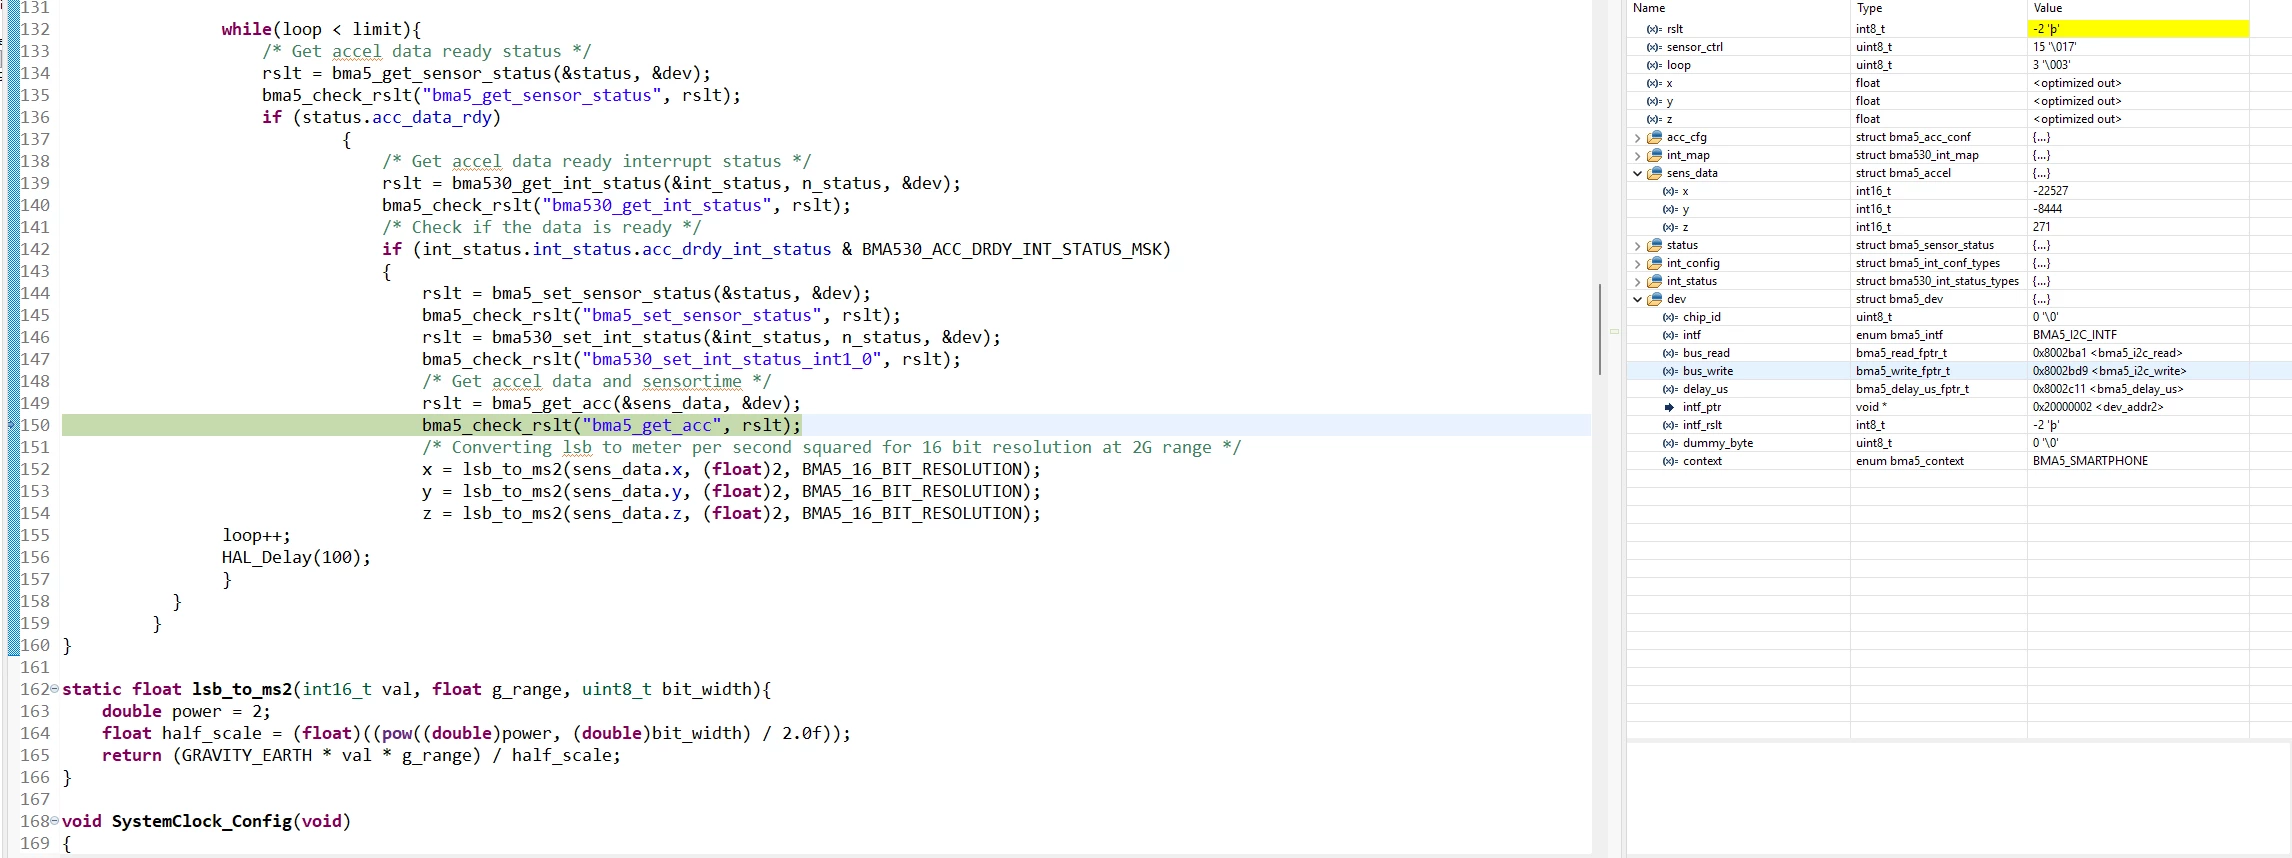Click the editor vertical scrollbar thumb
The image size is (2292, 858).
click(x=1600, y=330)
